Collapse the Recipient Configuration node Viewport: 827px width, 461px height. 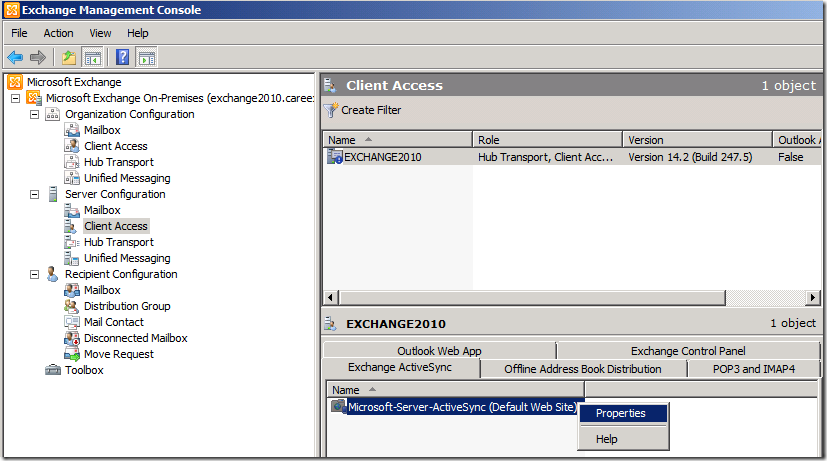34,274
